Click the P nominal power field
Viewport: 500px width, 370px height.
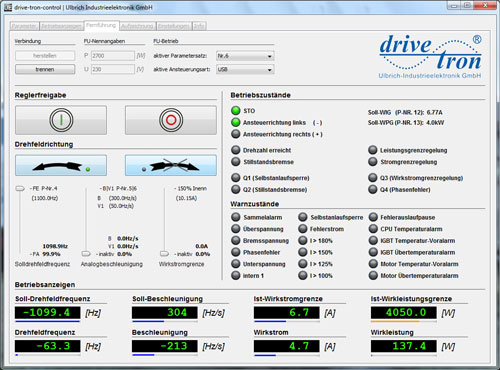coord(113,56)
